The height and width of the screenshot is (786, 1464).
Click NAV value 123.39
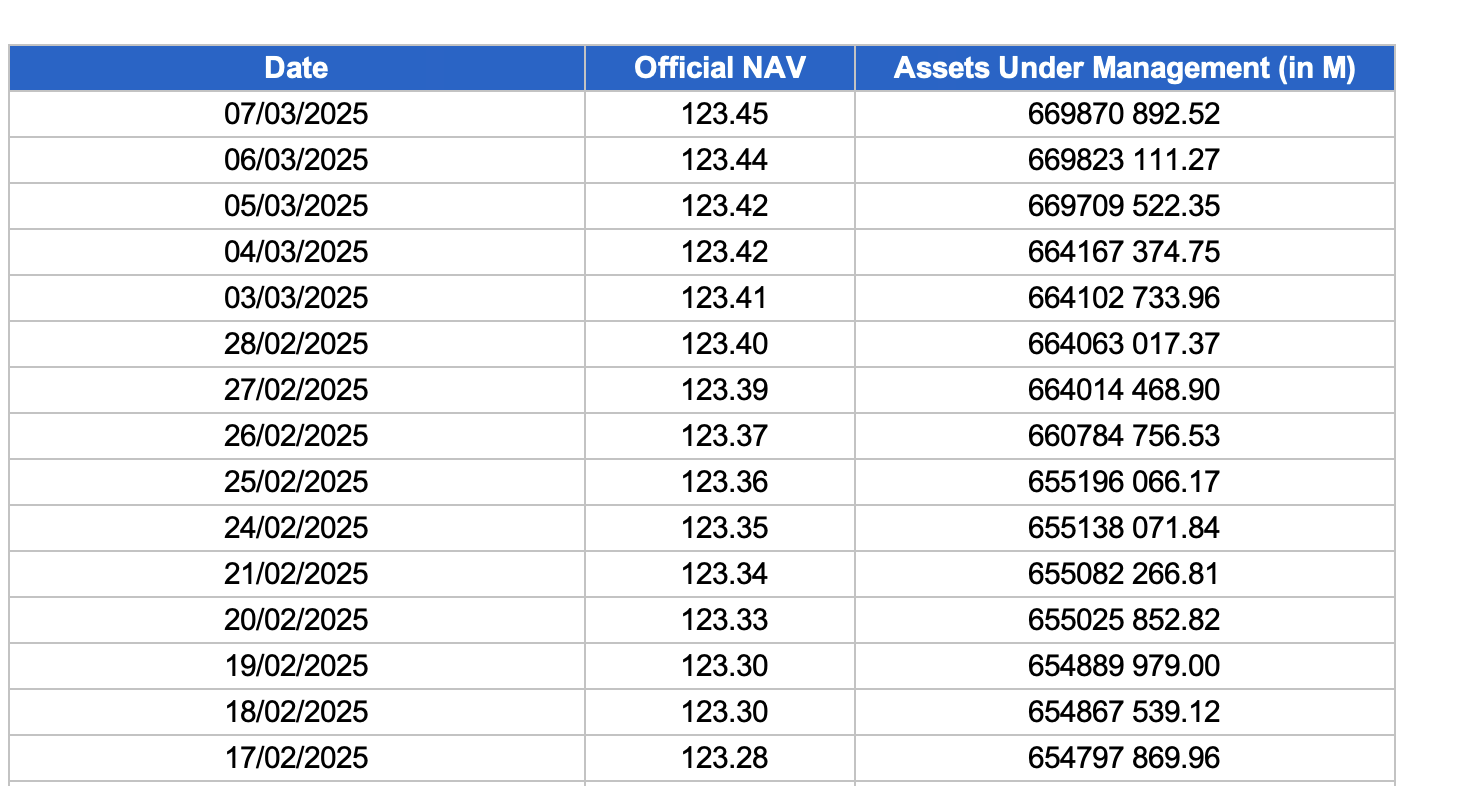(x=725, y=390)
